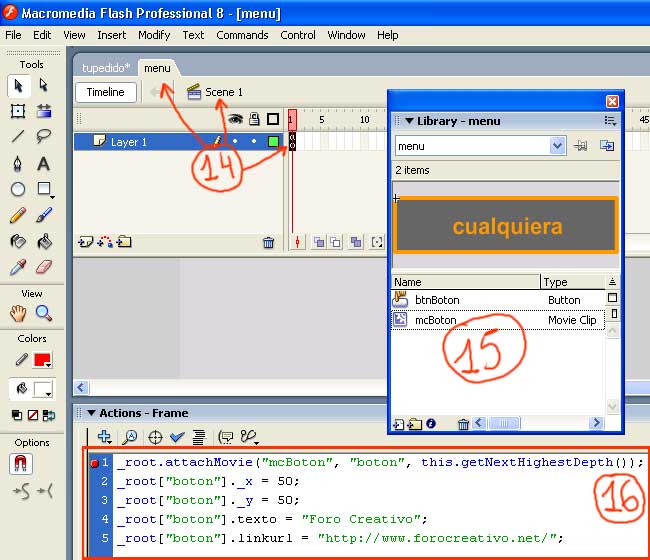Select the Text tool
This screenshot has width=650, height=560.
(44, 164)
